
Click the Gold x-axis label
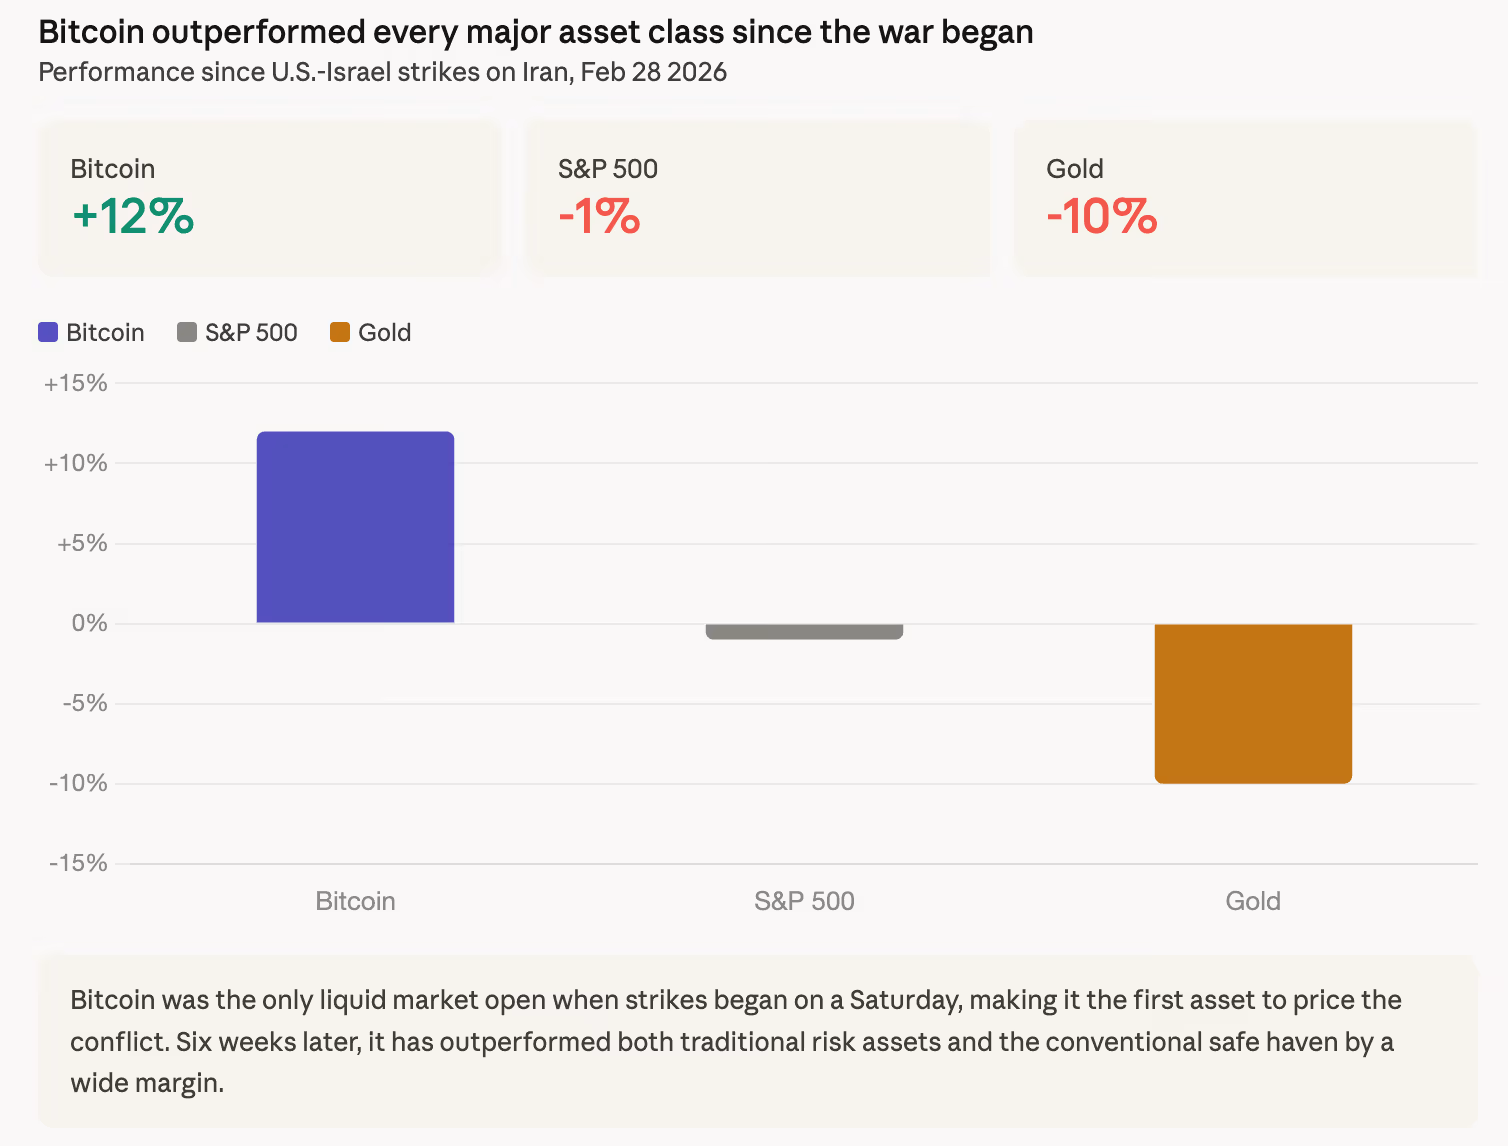(1253, 901)
